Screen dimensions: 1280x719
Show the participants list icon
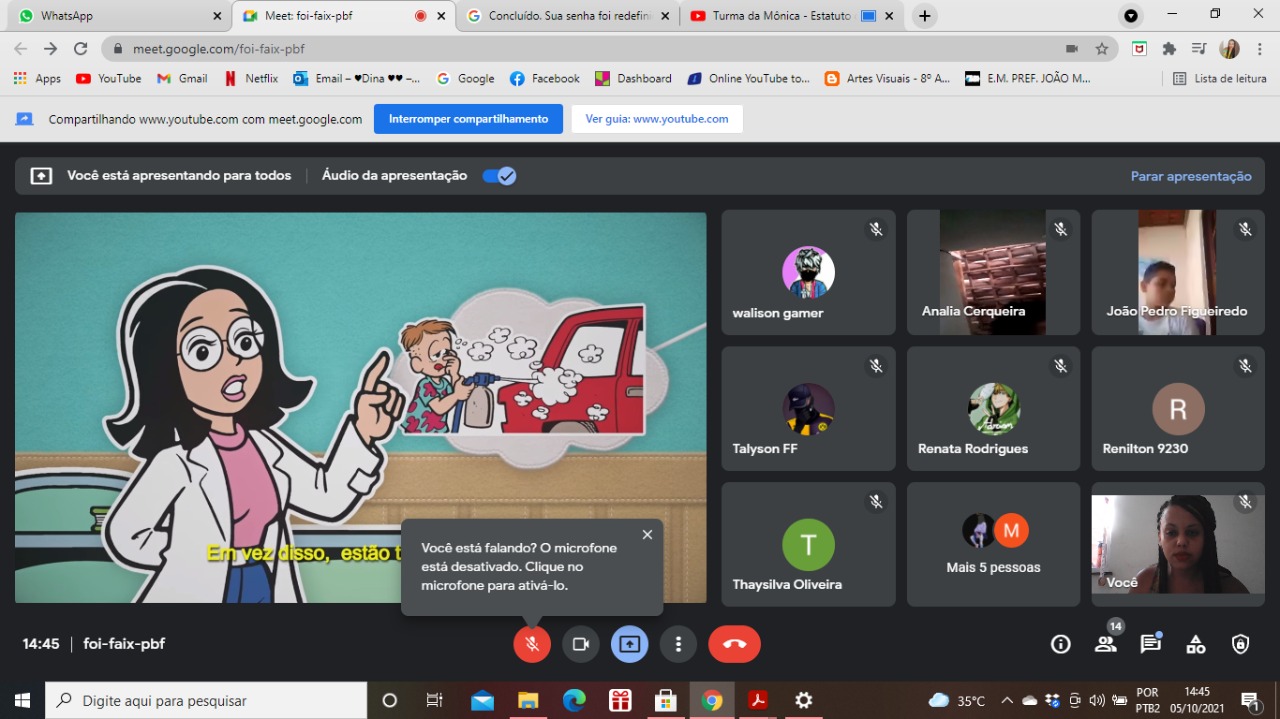tap(1105, 644)
